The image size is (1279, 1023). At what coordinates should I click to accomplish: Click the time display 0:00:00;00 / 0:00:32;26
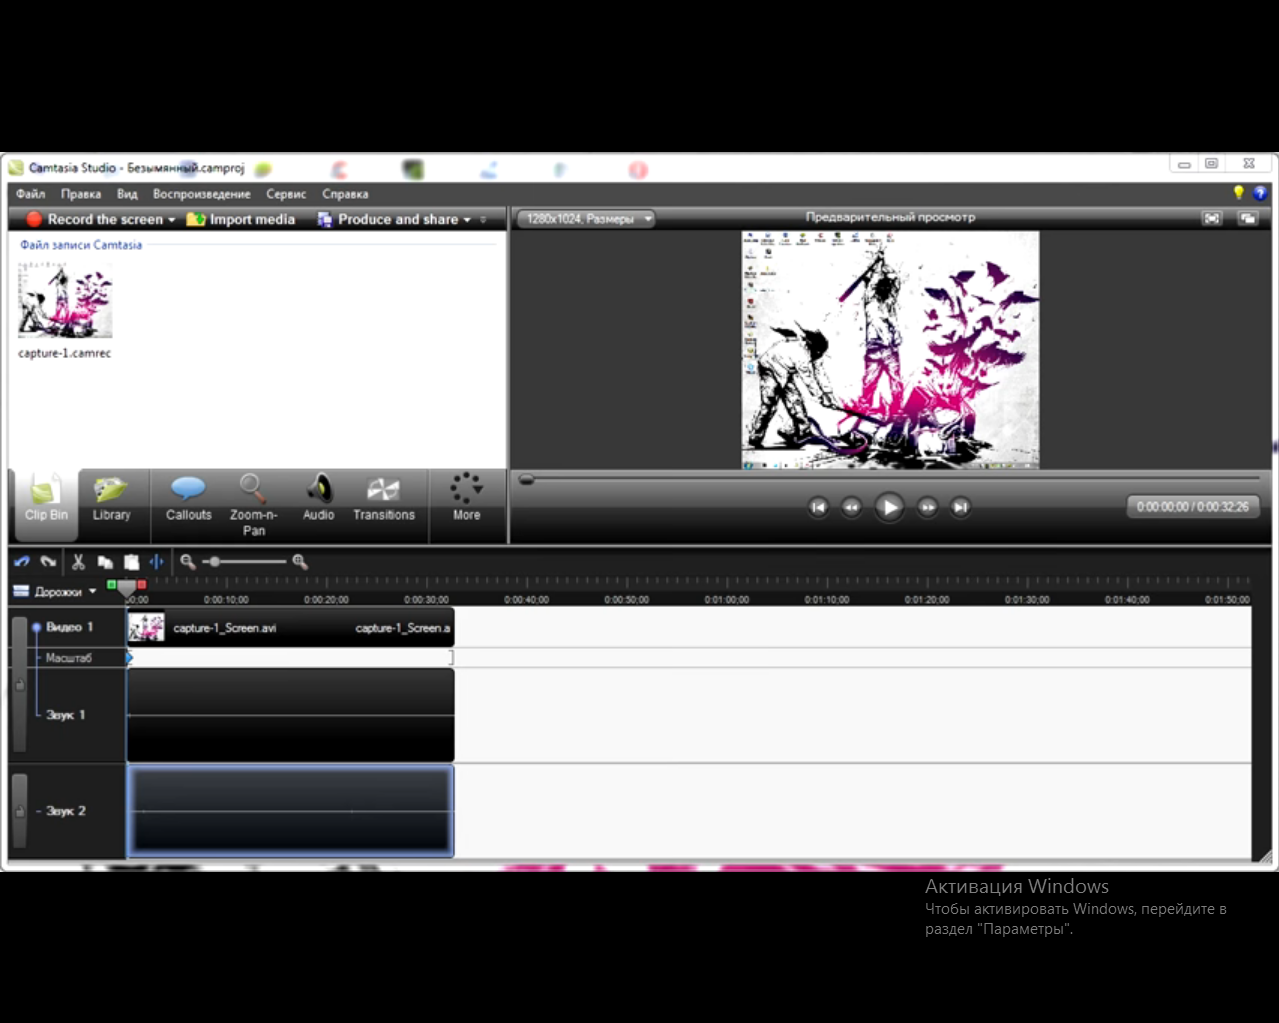coord(1192,507)
